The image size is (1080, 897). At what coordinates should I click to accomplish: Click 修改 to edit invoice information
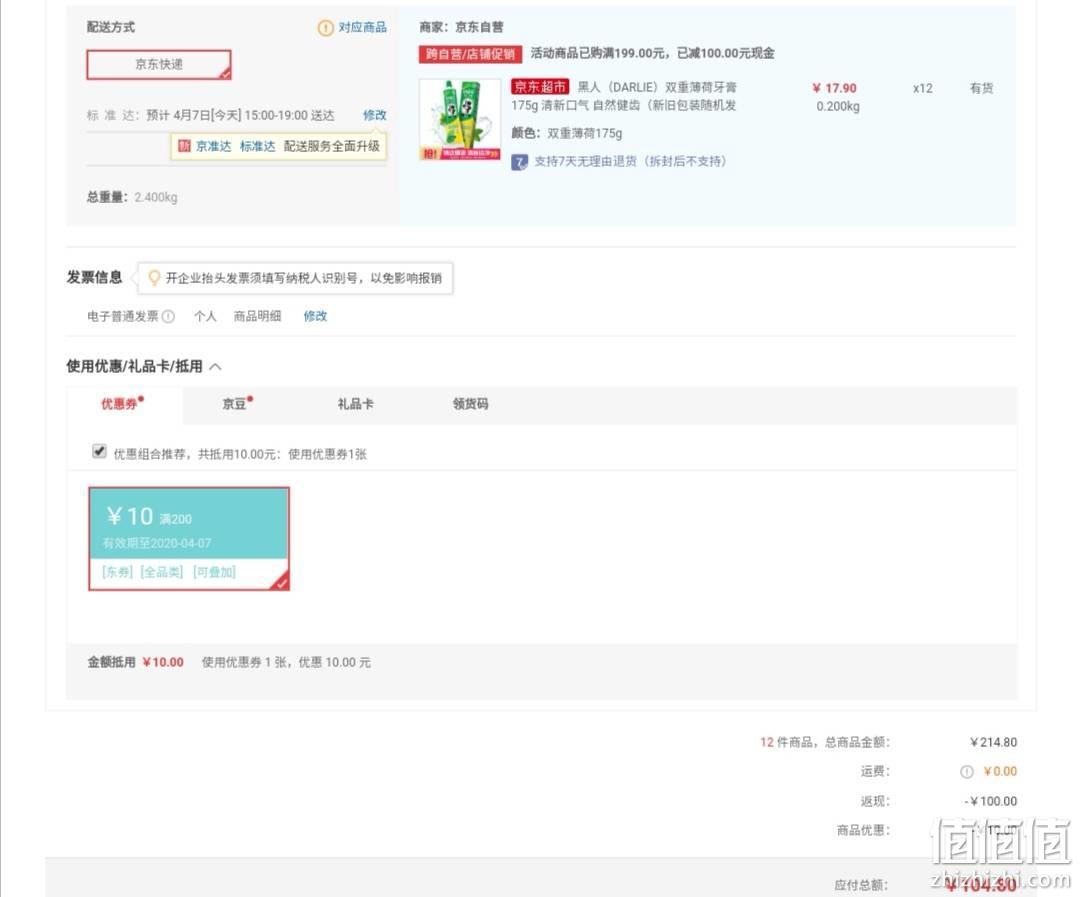tap(315, 316)
